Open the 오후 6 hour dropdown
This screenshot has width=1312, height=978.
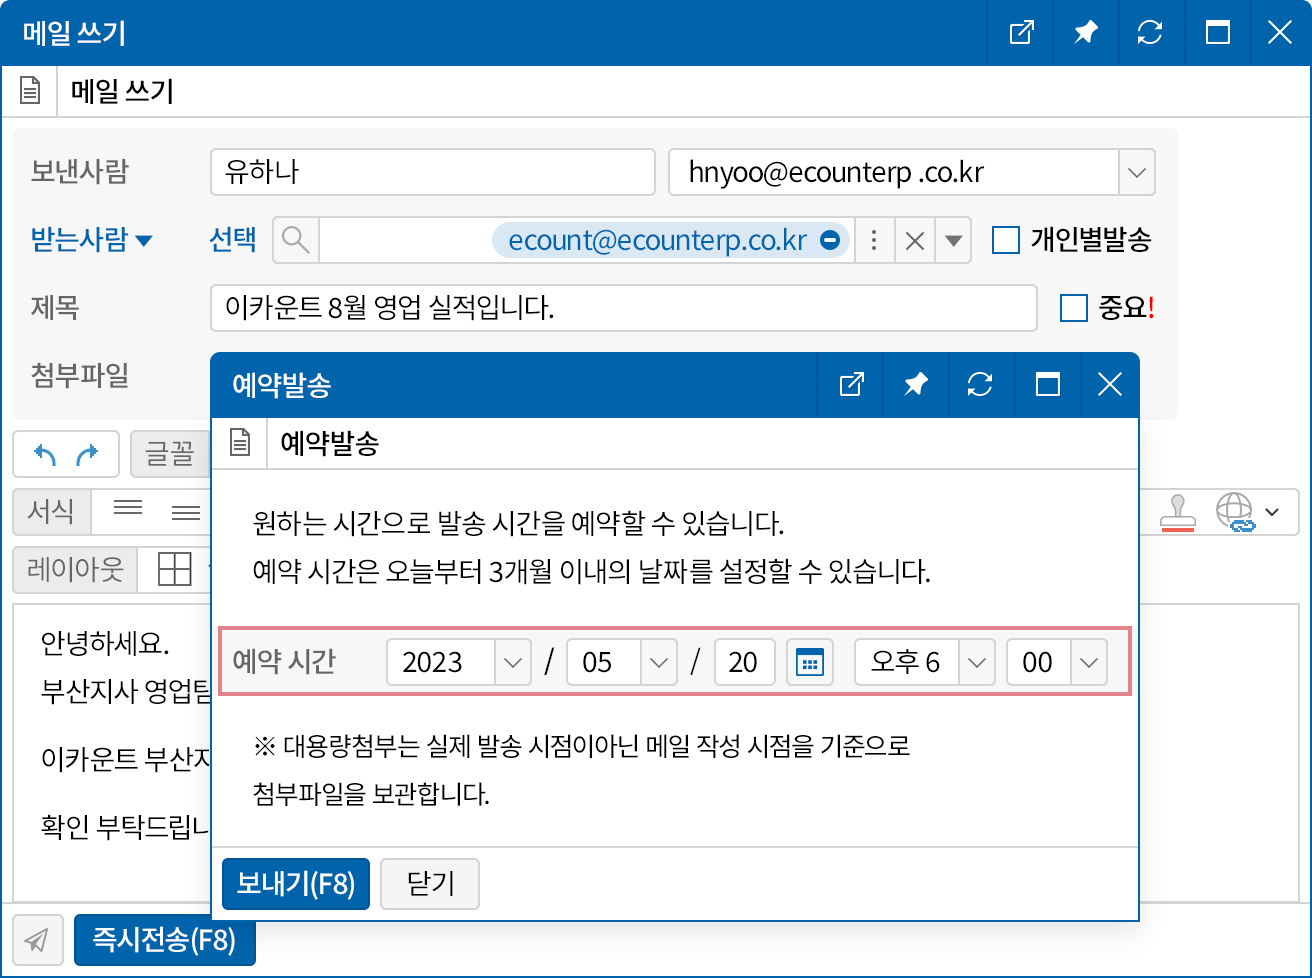(x=977, y=661)
